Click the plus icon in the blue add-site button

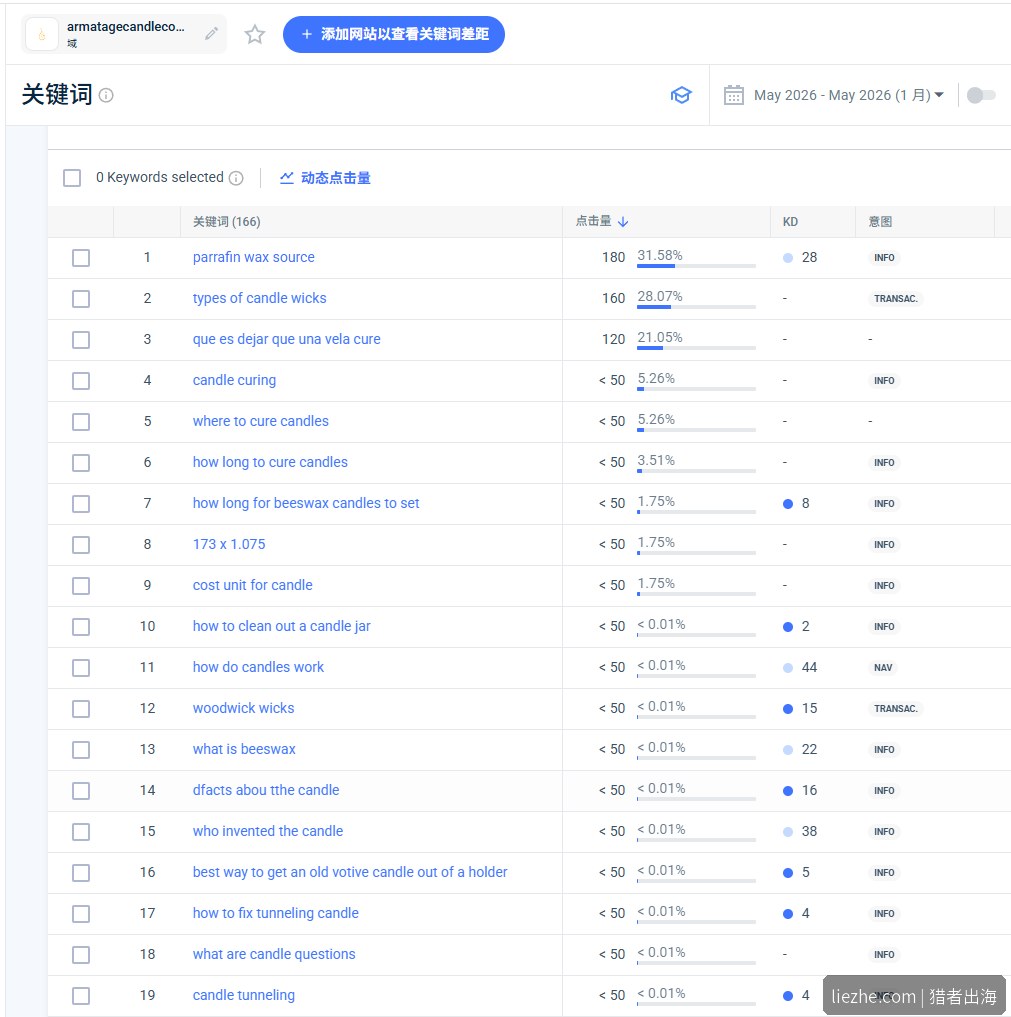pyautogui.click(x=307, y=34)
